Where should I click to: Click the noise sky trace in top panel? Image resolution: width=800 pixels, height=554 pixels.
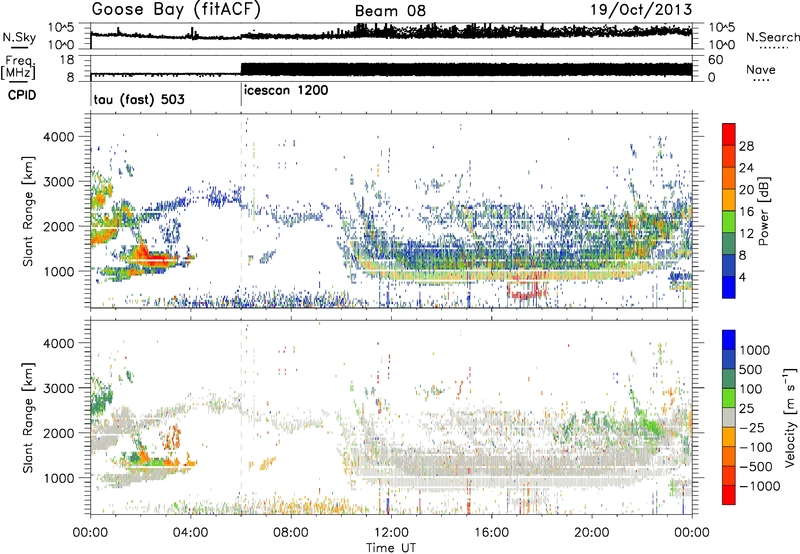(391, 32)
